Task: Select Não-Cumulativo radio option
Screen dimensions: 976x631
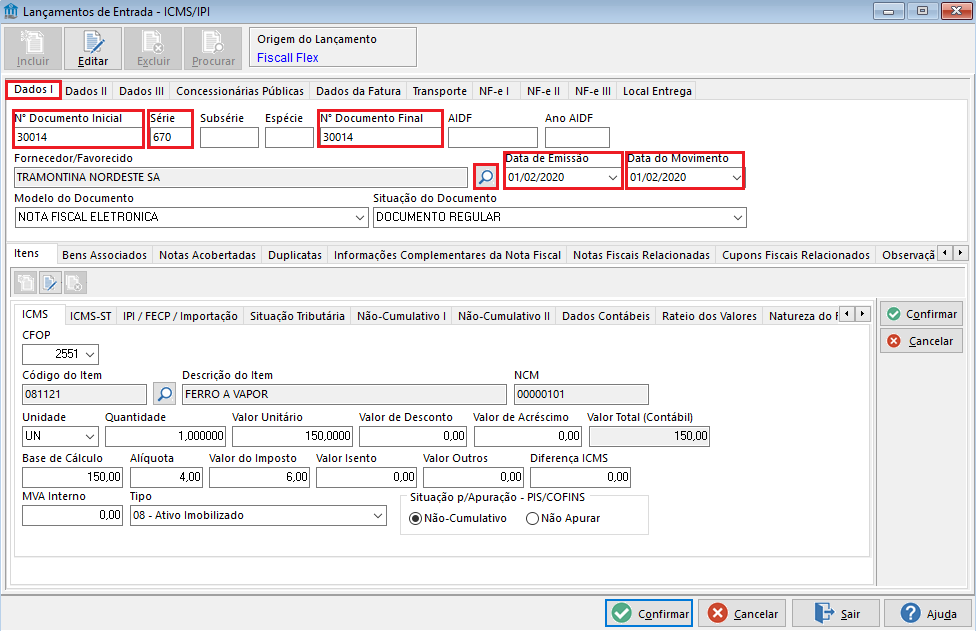Action: coord(415,518)
